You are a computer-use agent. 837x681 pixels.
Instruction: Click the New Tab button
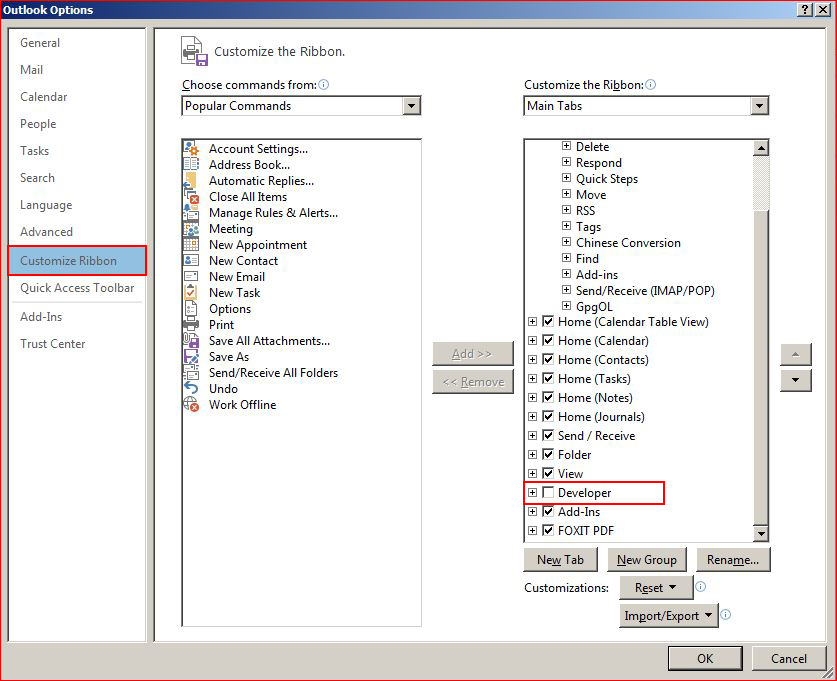tap(560, 560)
